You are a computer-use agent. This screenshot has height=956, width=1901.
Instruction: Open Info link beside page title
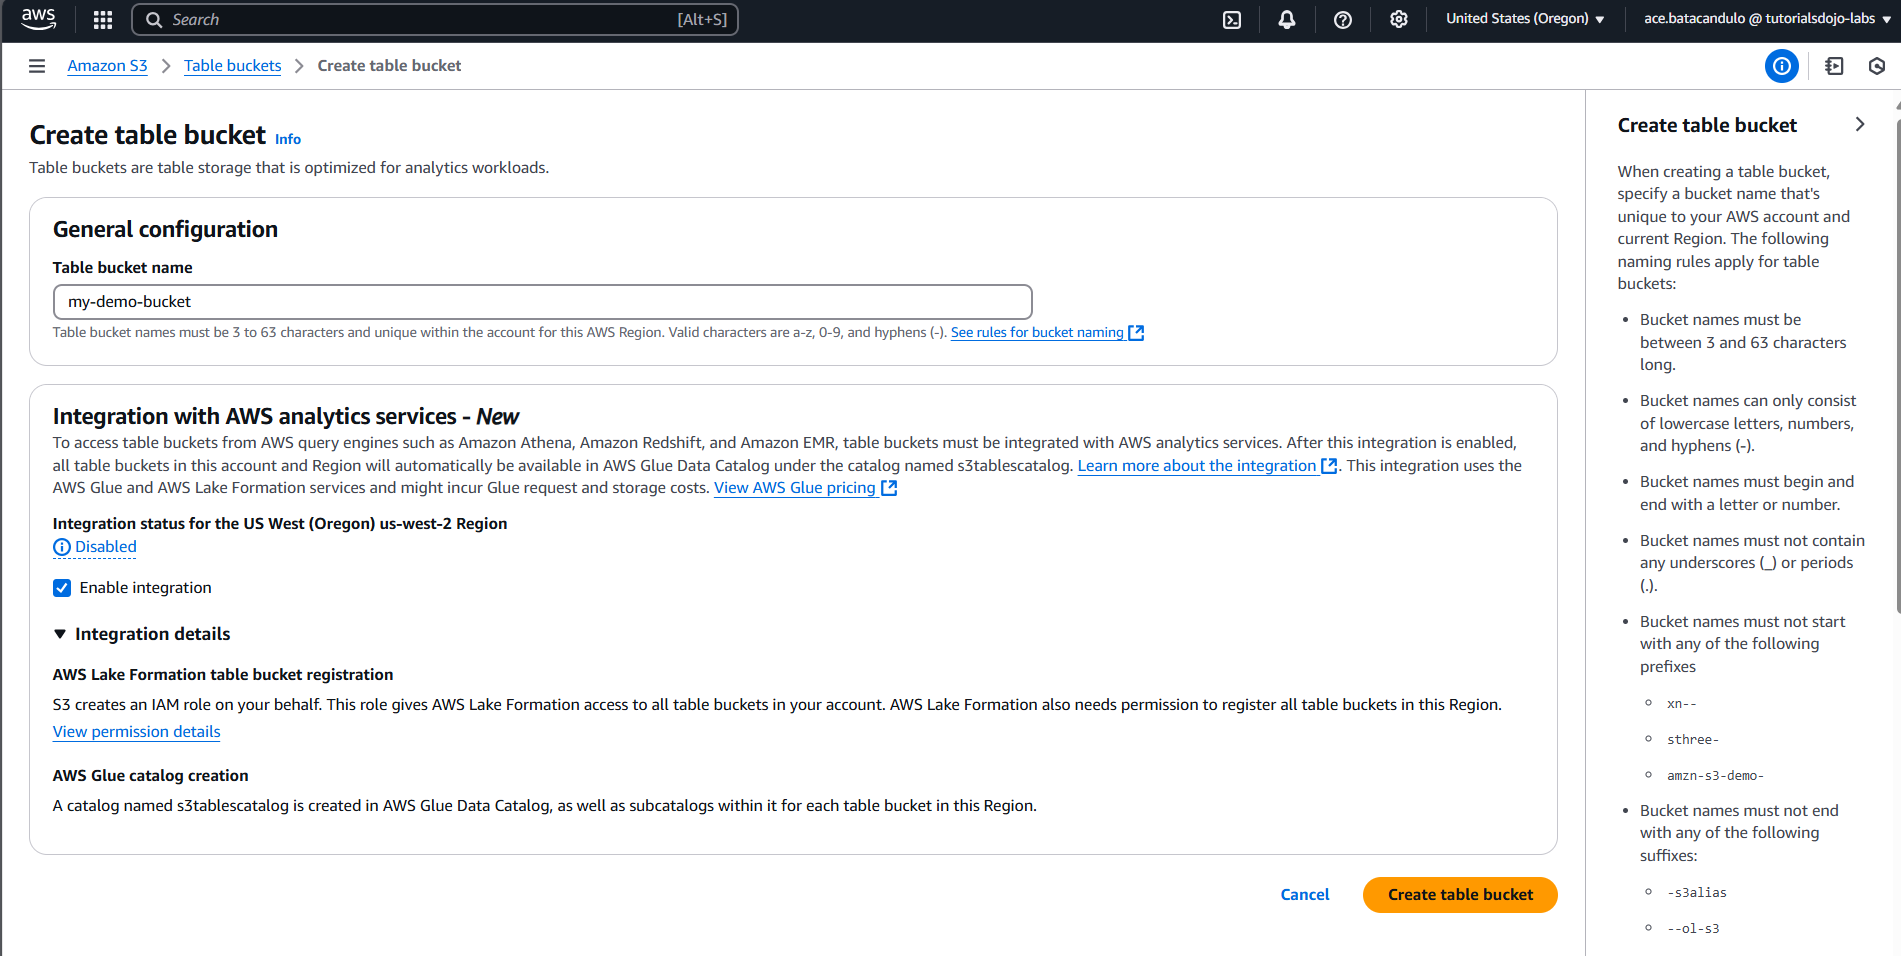[x=288, y=139]
